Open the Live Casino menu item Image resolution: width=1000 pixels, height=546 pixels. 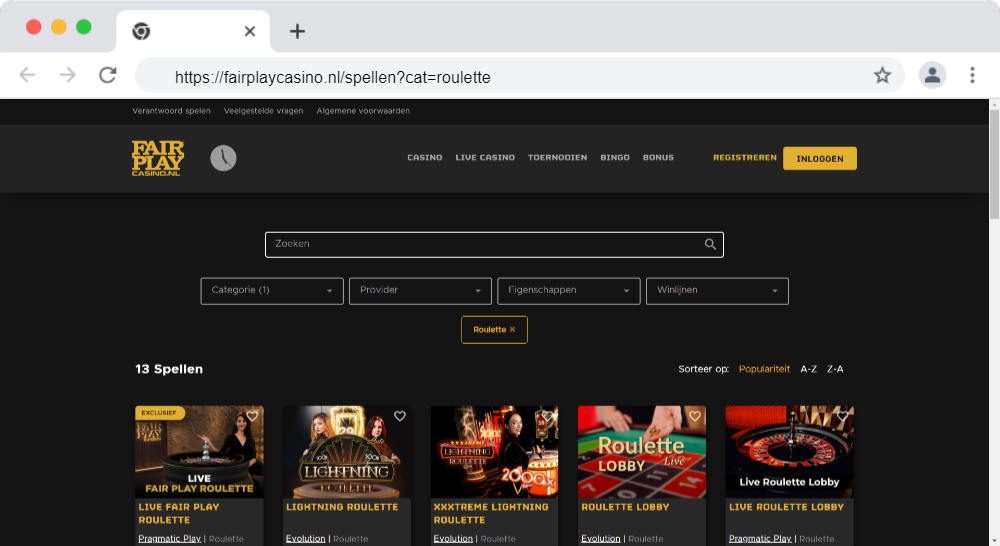click(485, 158)
